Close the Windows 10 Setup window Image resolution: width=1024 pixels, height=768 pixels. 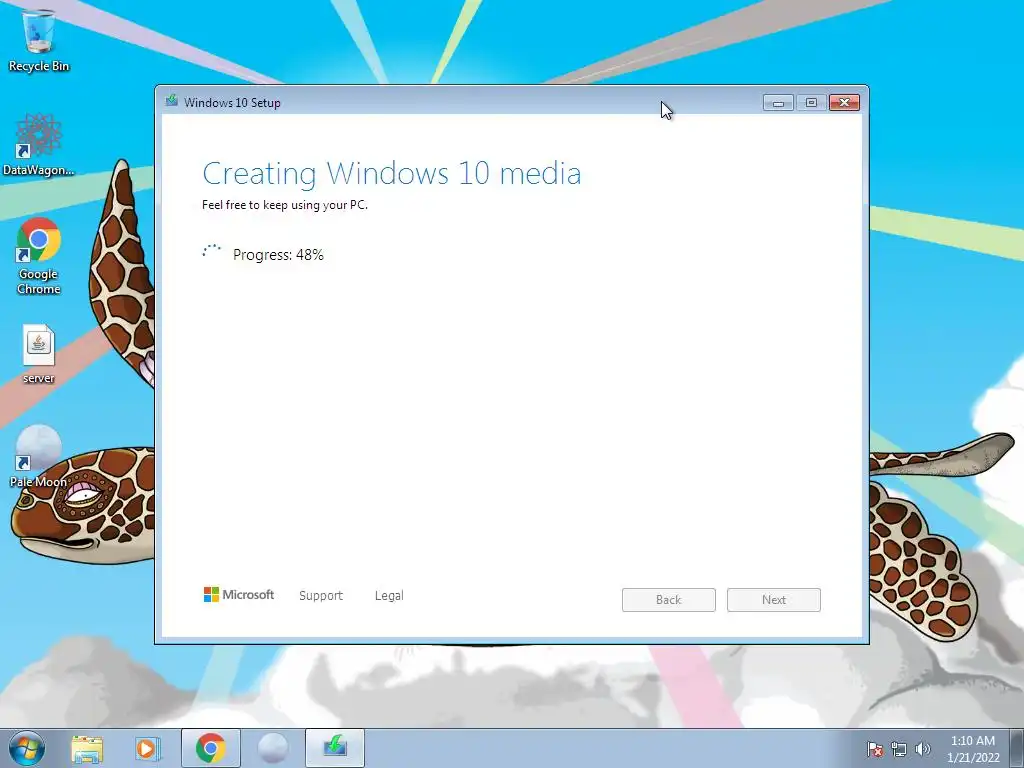click(844, 103)
